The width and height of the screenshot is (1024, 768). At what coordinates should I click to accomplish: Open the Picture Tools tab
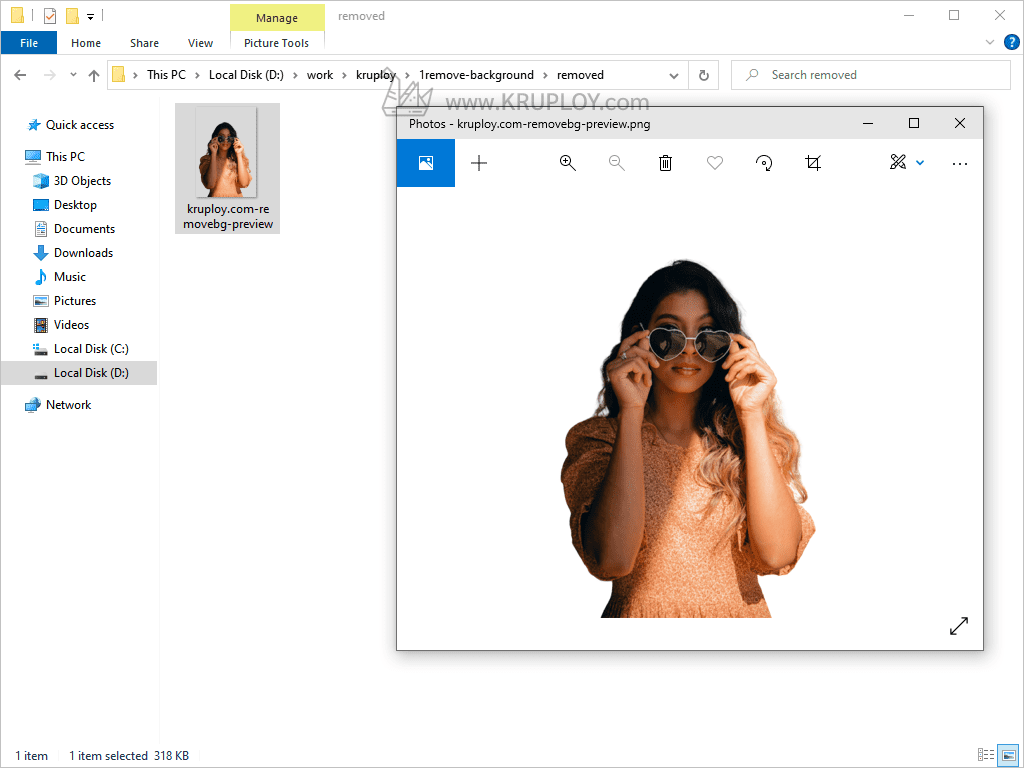tap(276, 43)
